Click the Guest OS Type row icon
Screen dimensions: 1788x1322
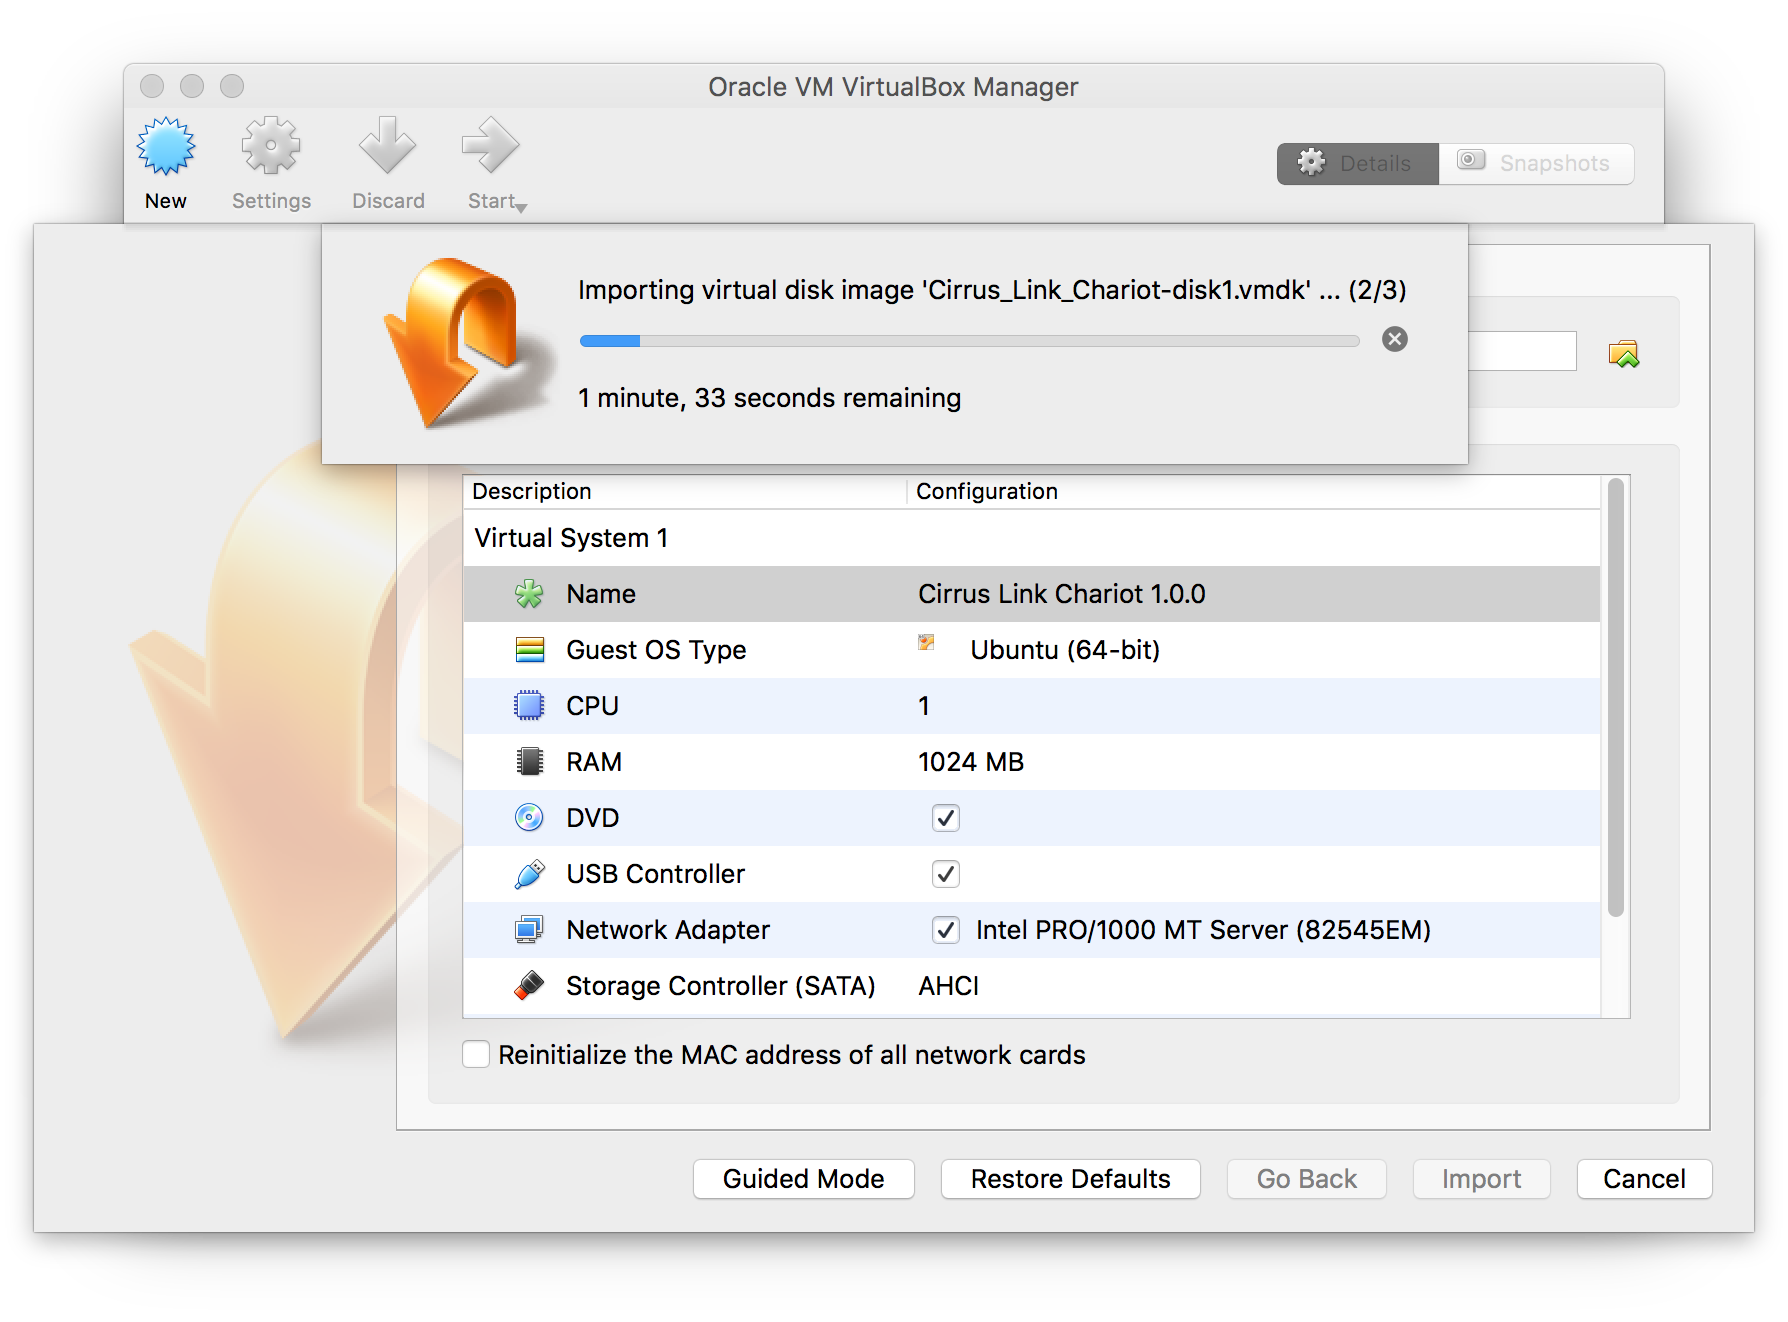tap(529, 650)
